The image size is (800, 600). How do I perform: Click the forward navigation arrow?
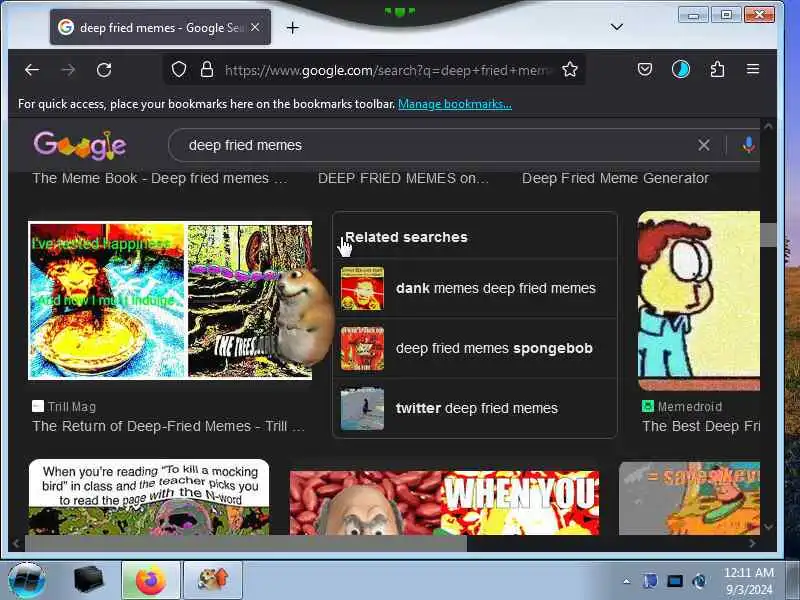coord(68,70)
